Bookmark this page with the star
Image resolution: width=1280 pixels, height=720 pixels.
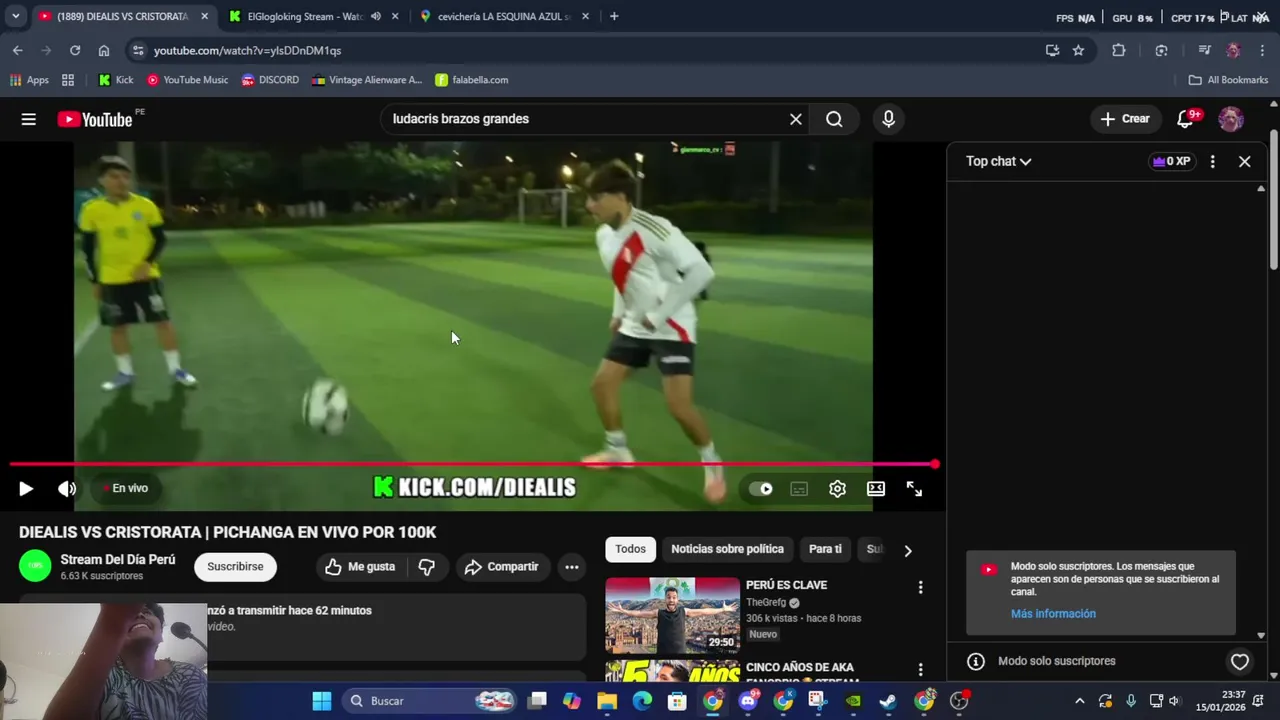click(1078, 50)
